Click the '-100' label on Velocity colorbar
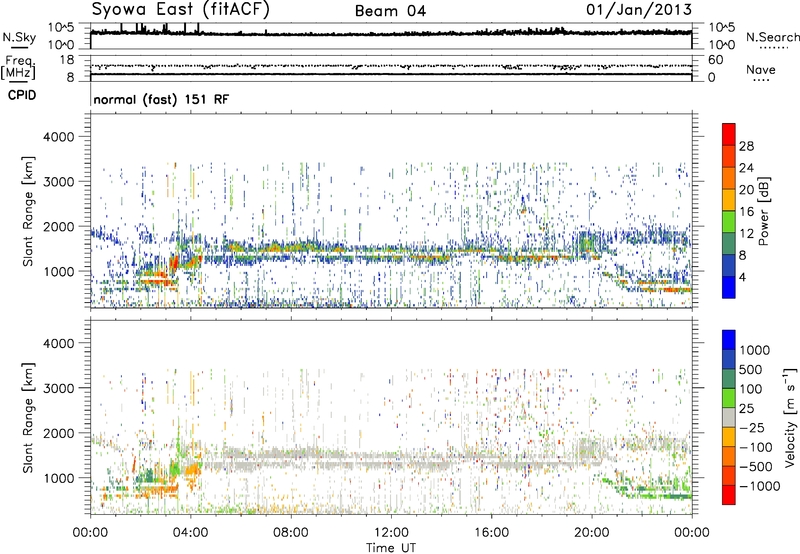The image size is (800, 554). click(x=755, y=447)
